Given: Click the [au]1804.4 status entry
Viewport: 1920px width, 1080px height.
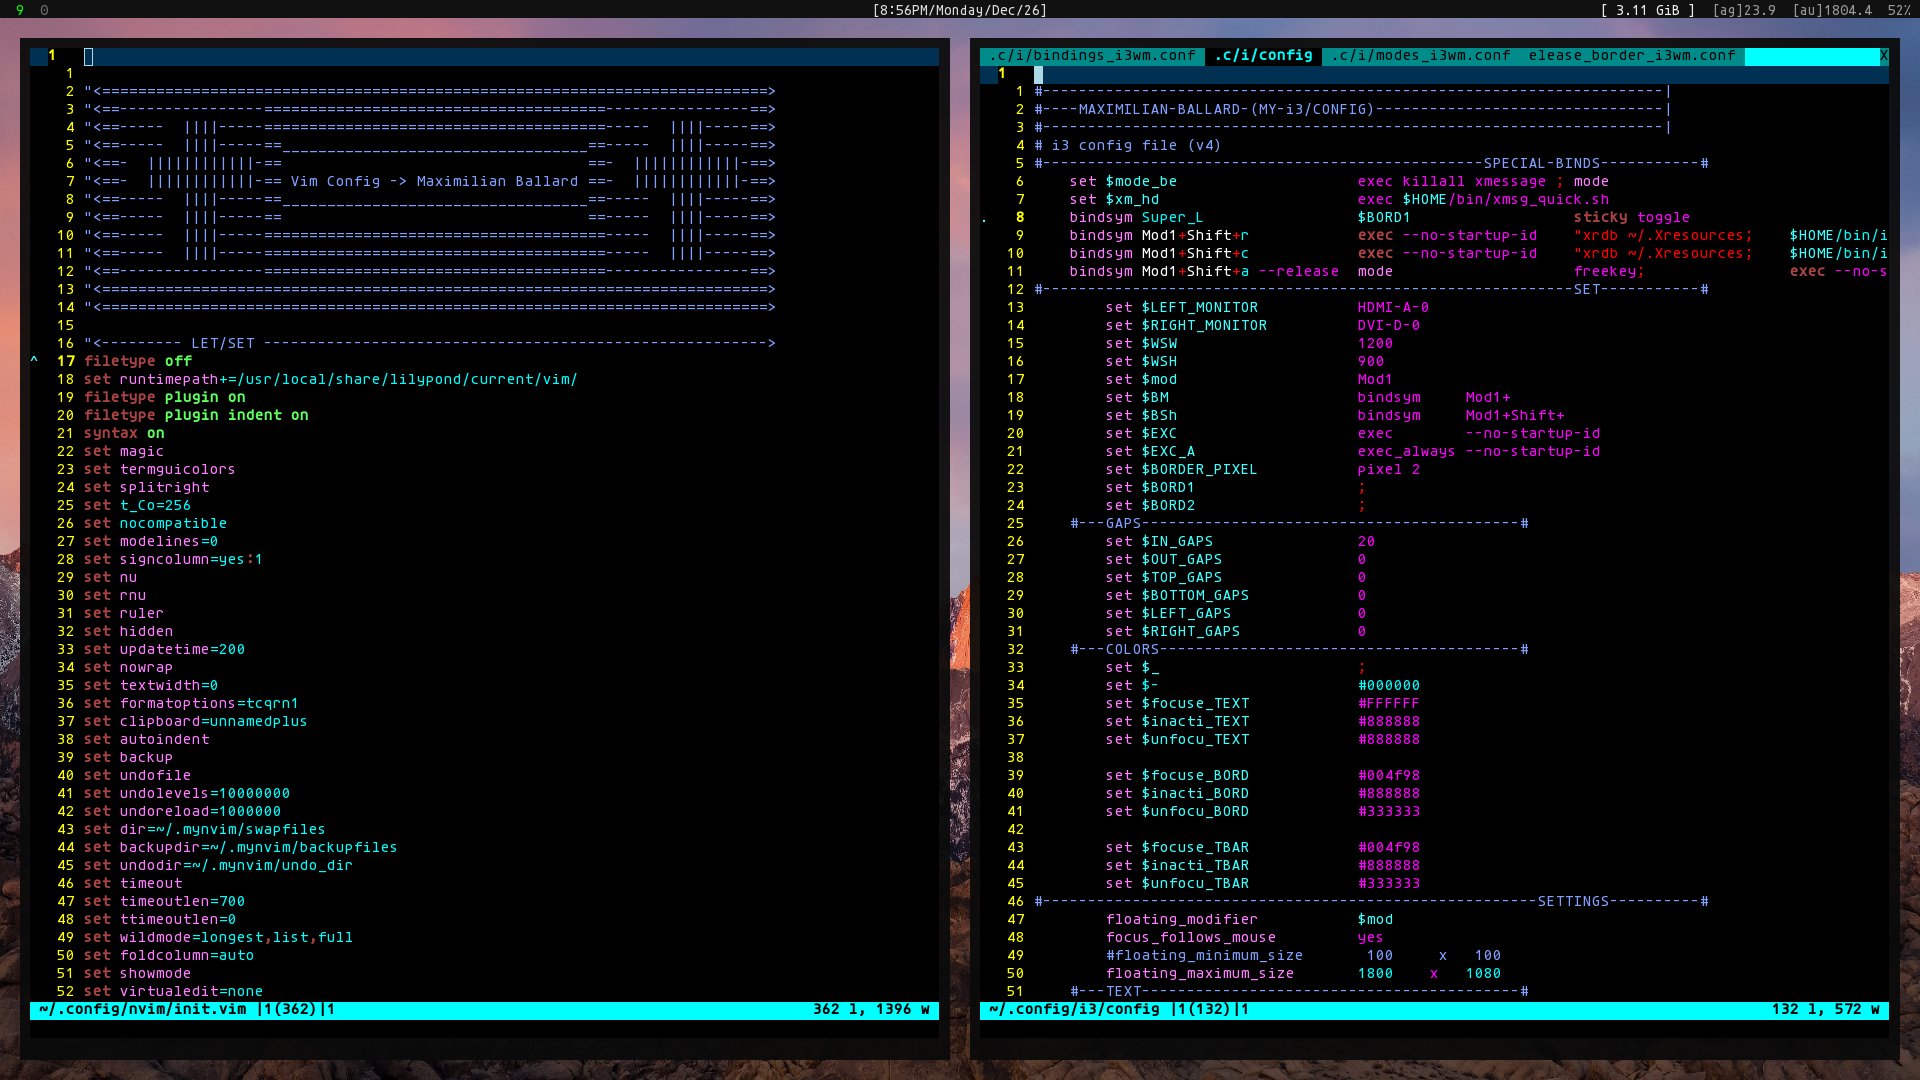Looking at the screenshot, I should pyautogui.click(x=1832, y=10).
